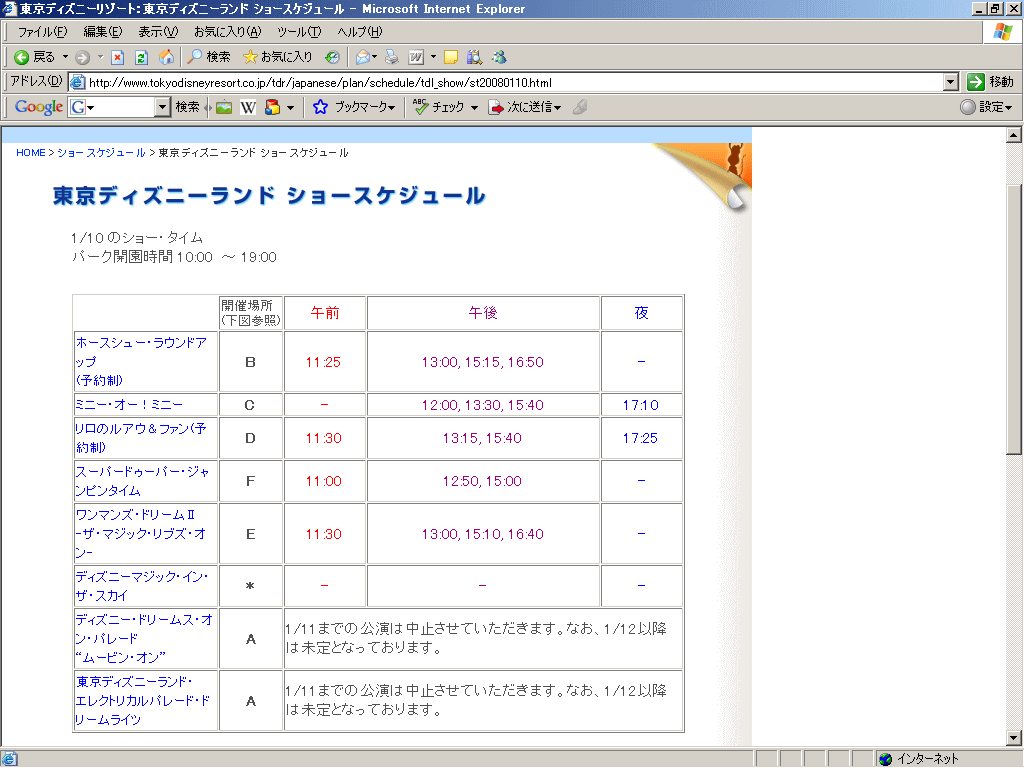Image resolution: width=1024 pixels, height=768 pixels.
Task: Expand the Google search box dropdown
Action: [163, 107]
